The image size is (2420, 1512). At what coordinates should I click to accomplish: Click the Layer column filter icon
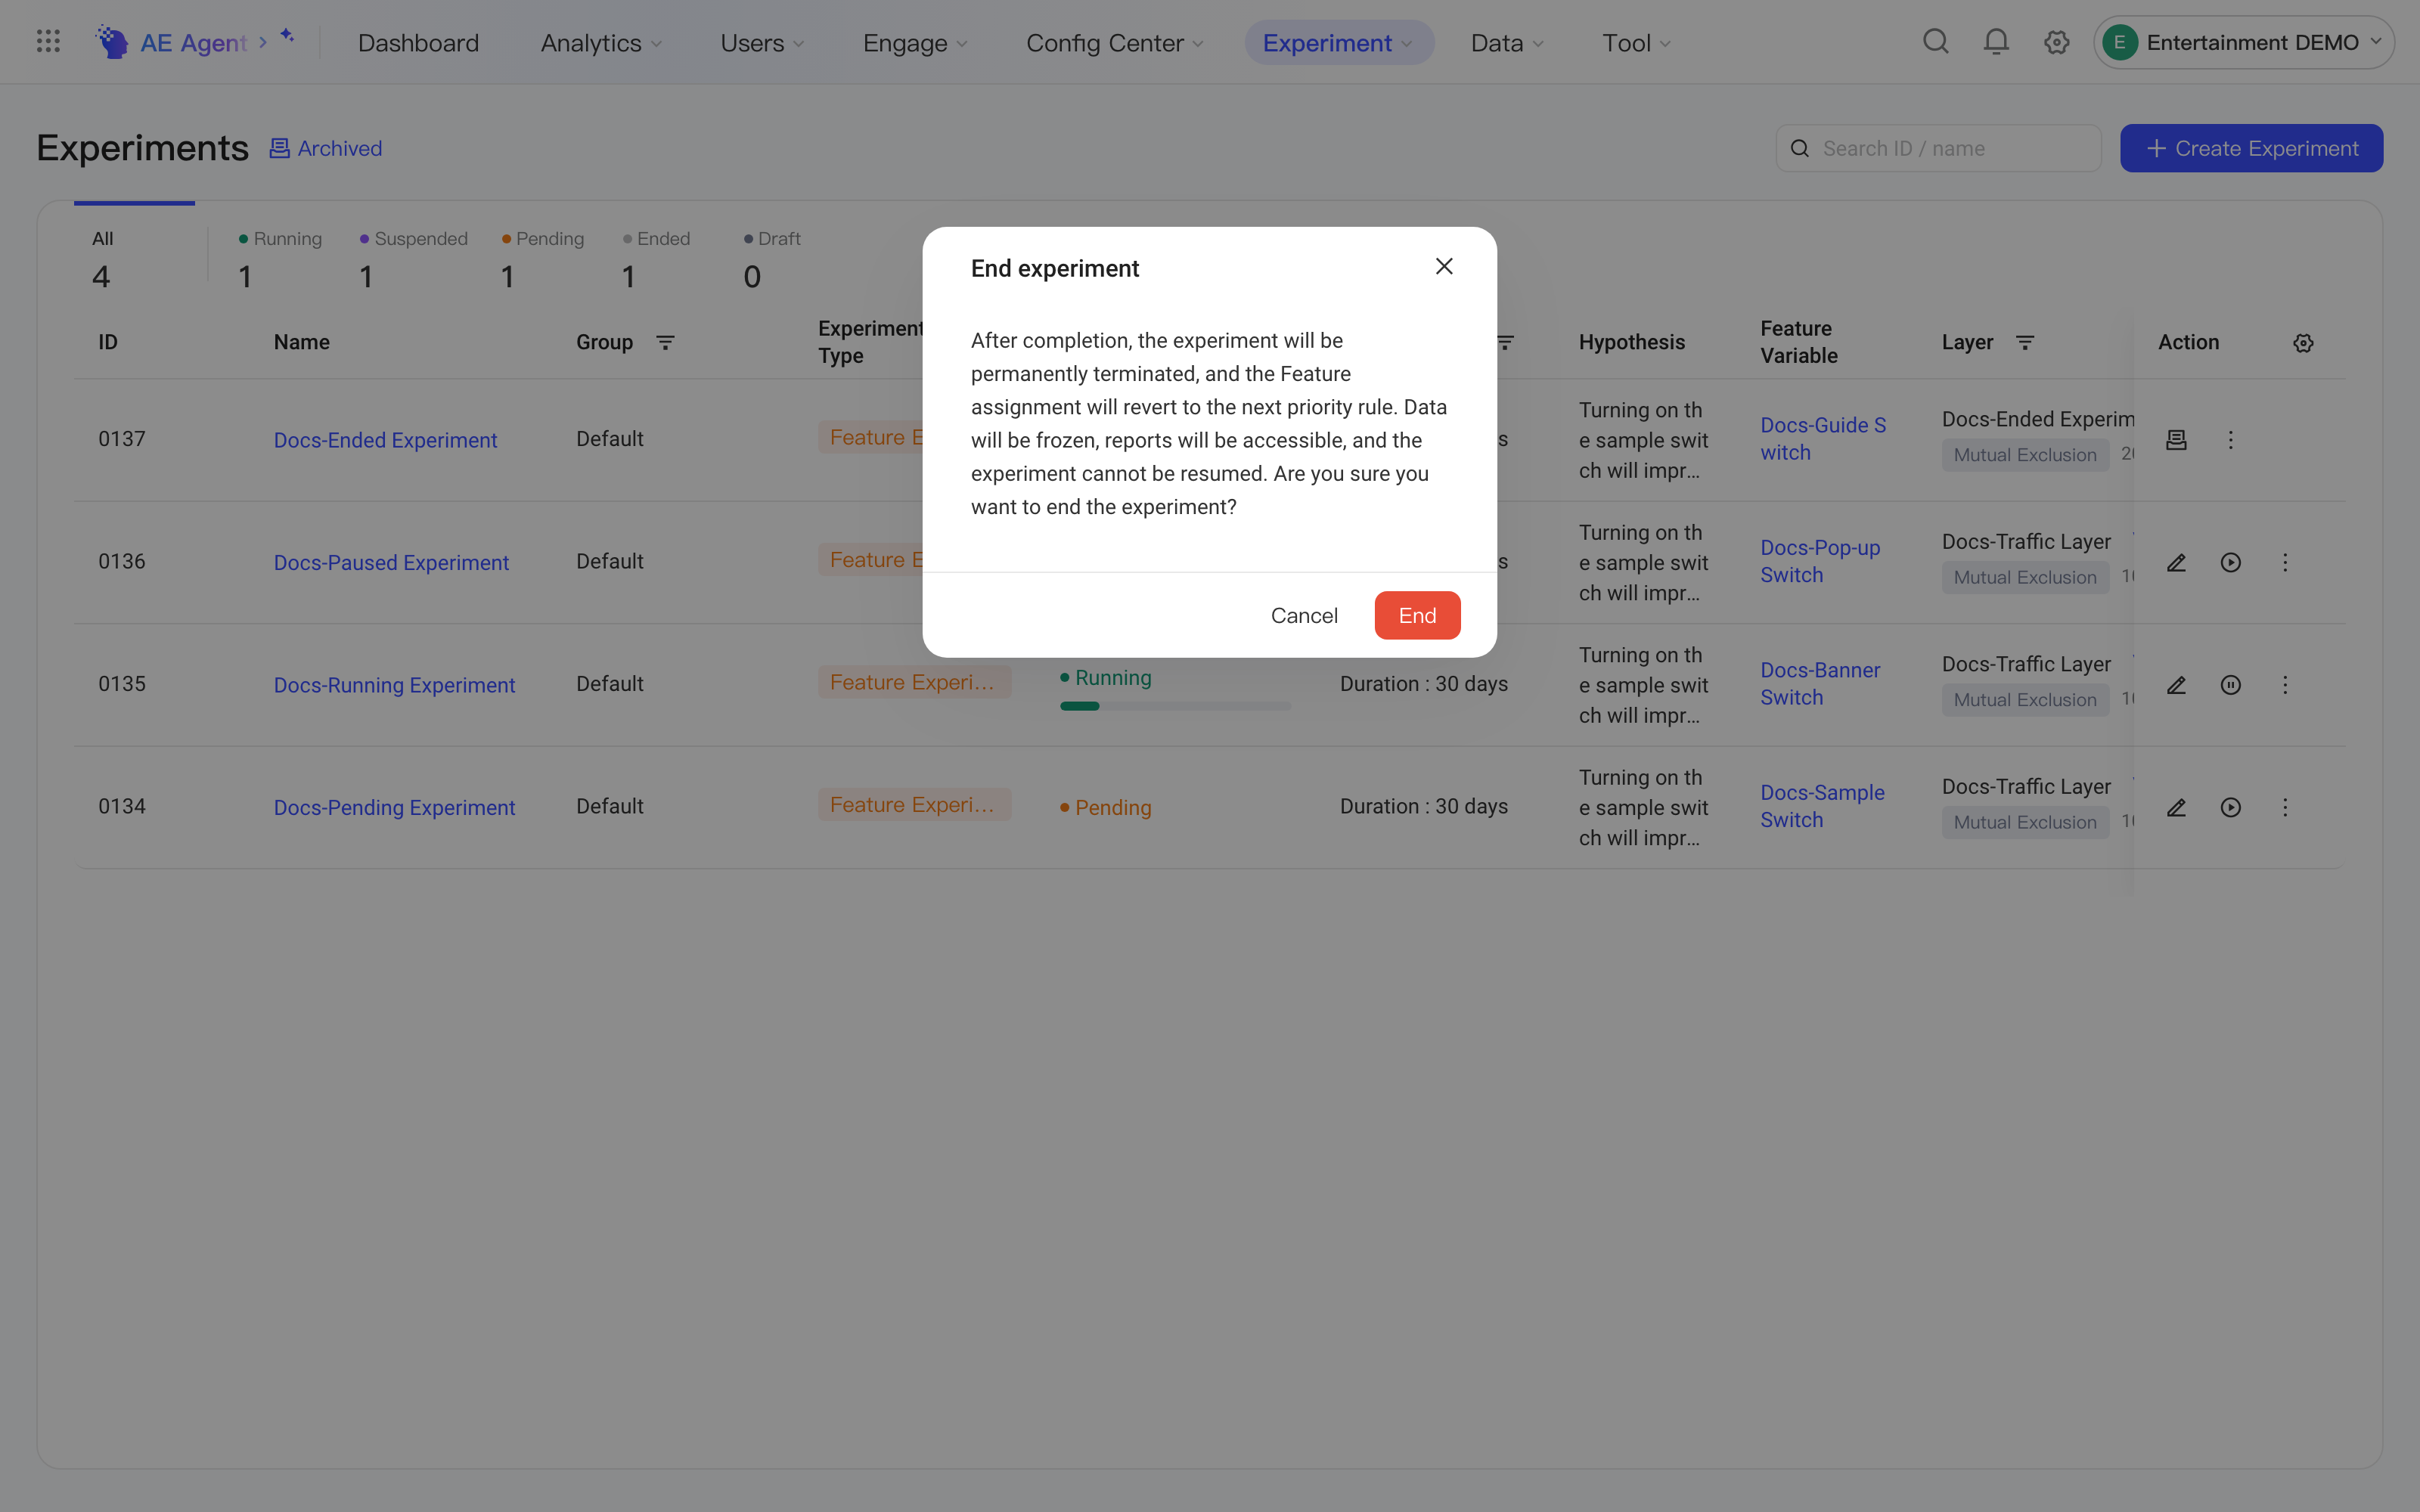tap(2025, 343)
